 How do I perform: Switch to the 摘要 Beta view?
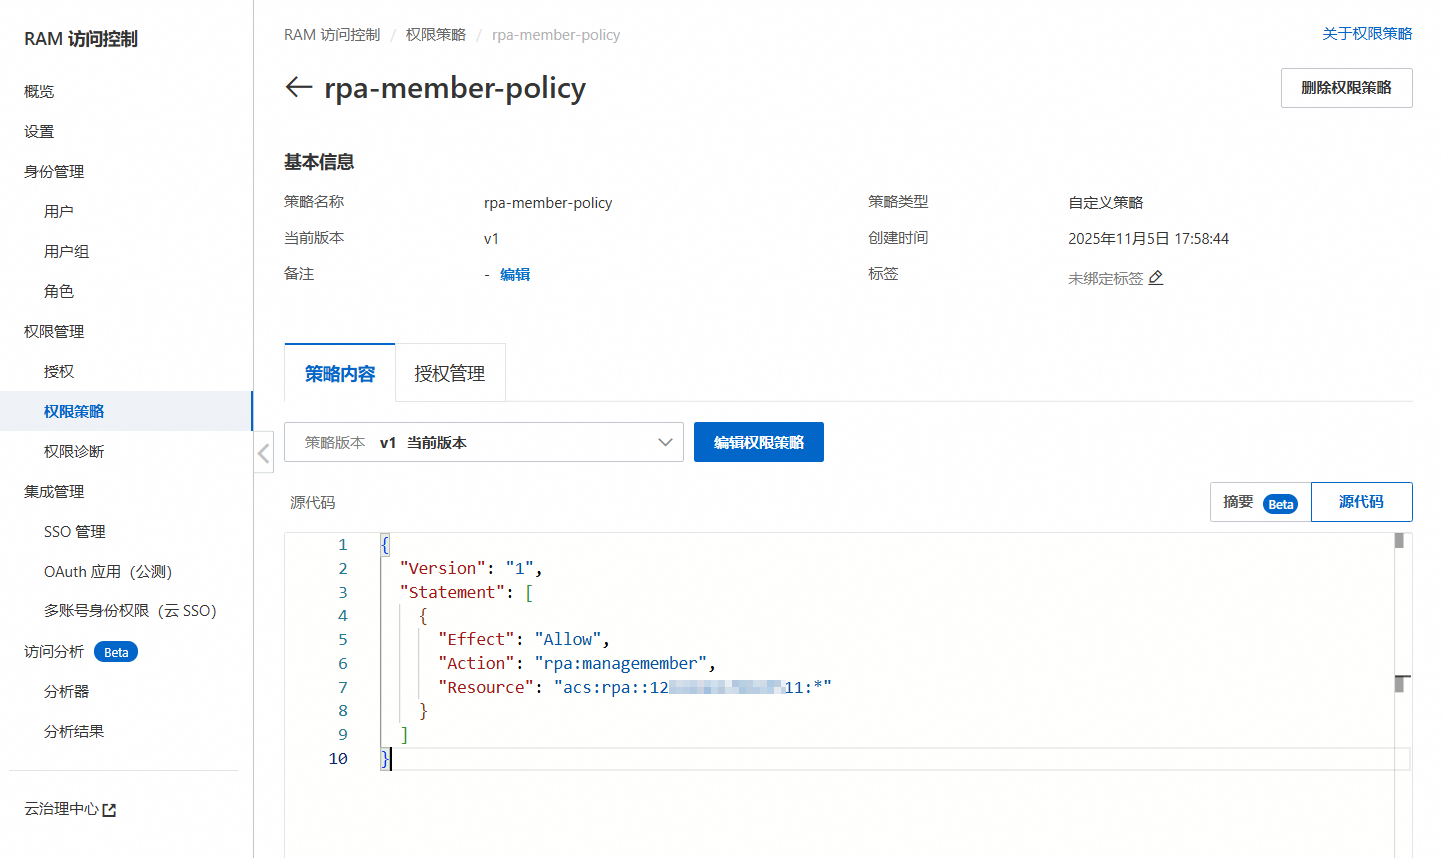tap(1260, 502)
